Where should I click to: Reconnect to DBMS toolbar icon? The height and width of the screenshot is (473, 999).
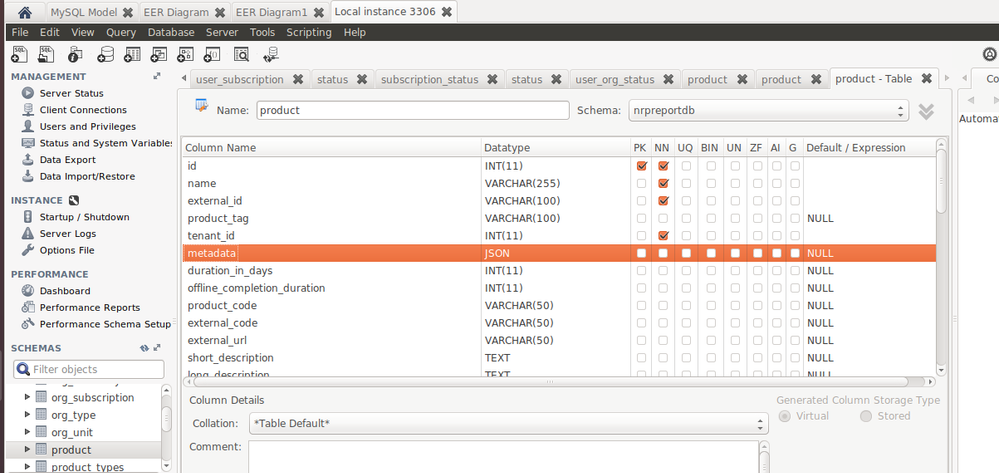point(271,55)
